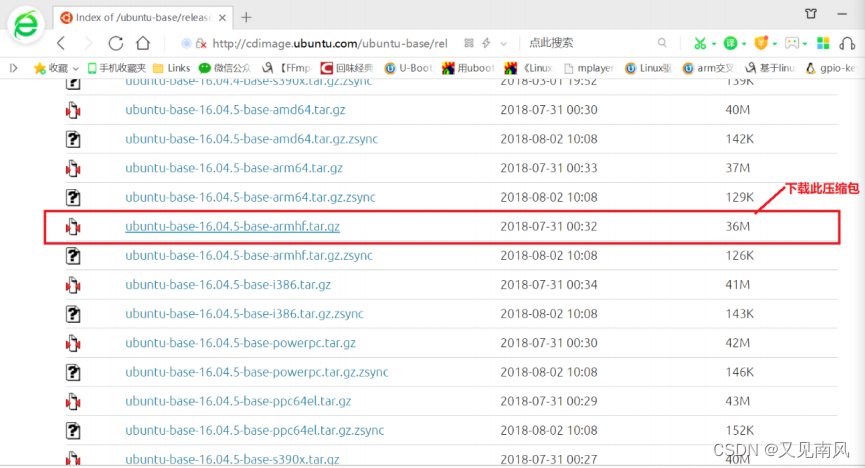Screen dimensions: 865x468
Task: Open the colorful grid apps icon
Action: [x=823, y=43]
